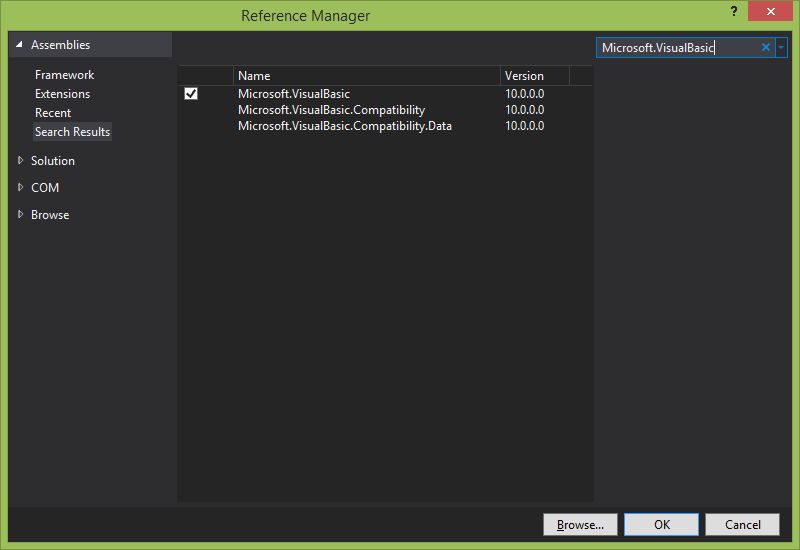This screenshot has height=550, width=800.
Task: Click the Cancel button
Action: (742, 524)
